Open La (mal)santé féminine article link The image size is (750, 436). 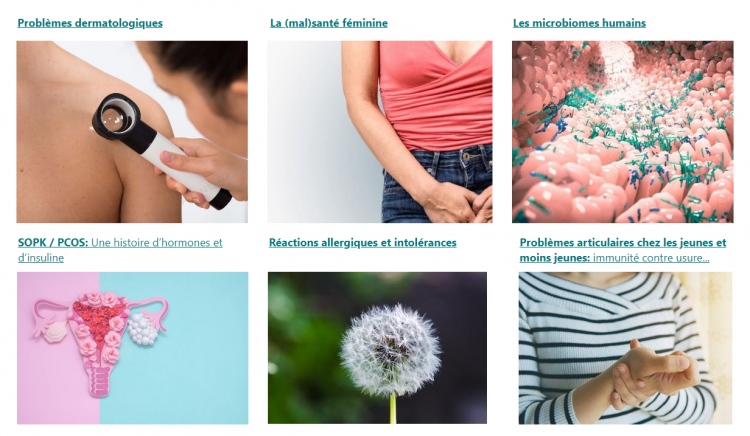click(x=329, y=23)
